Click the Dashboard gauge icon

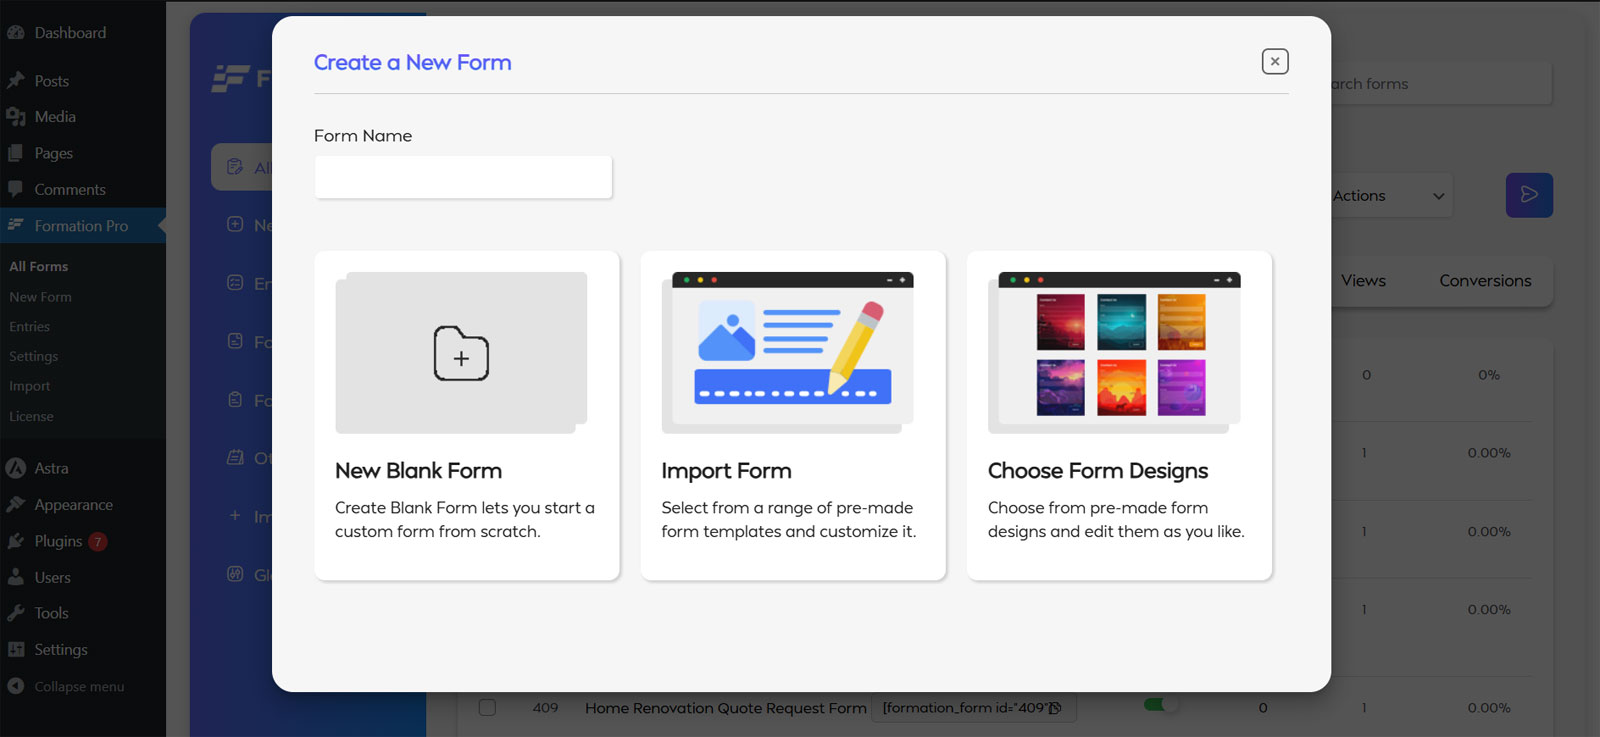click(16, 33)
